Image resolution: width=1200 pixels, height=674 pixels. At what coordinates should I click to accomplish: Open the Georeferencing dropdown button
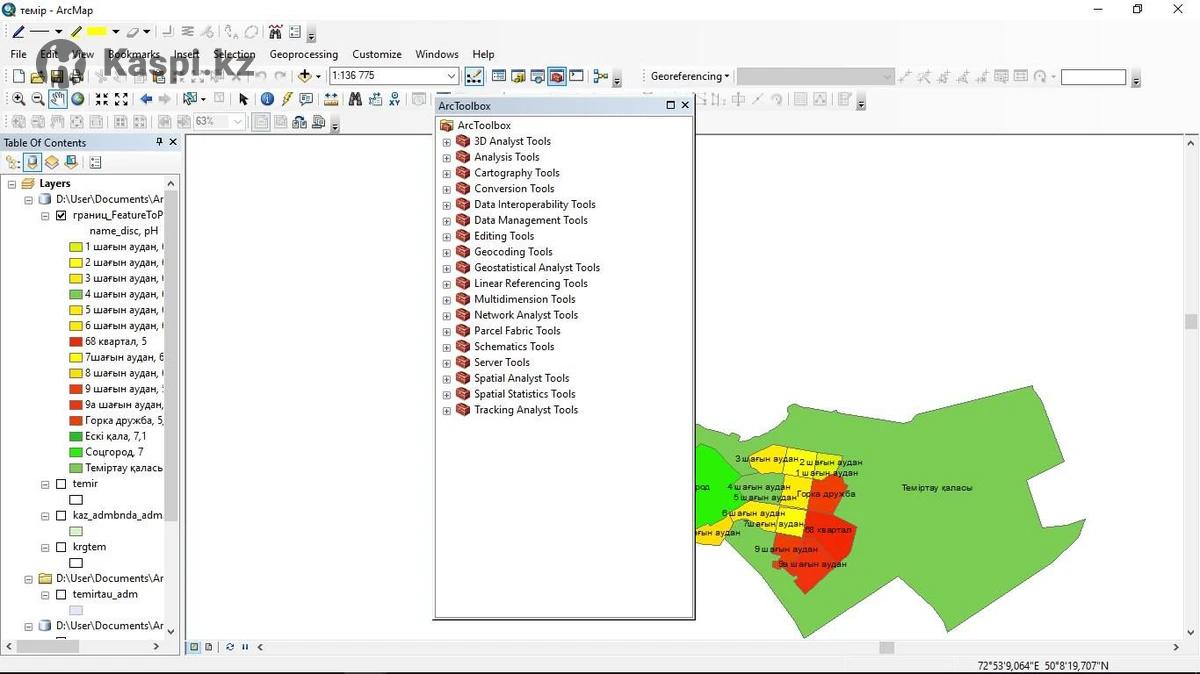pyautogui.click(x=690, y=76)
